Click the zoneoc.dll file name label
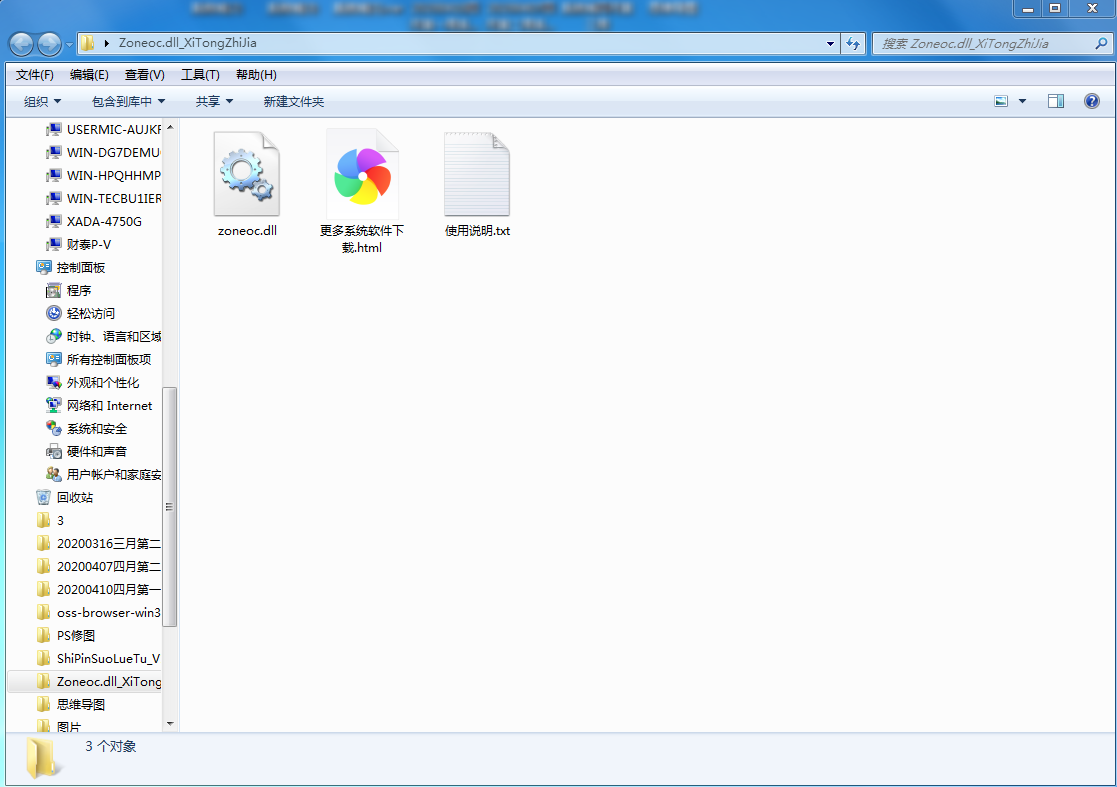Viewport: 1117px width, 787px height. point(247,231)
